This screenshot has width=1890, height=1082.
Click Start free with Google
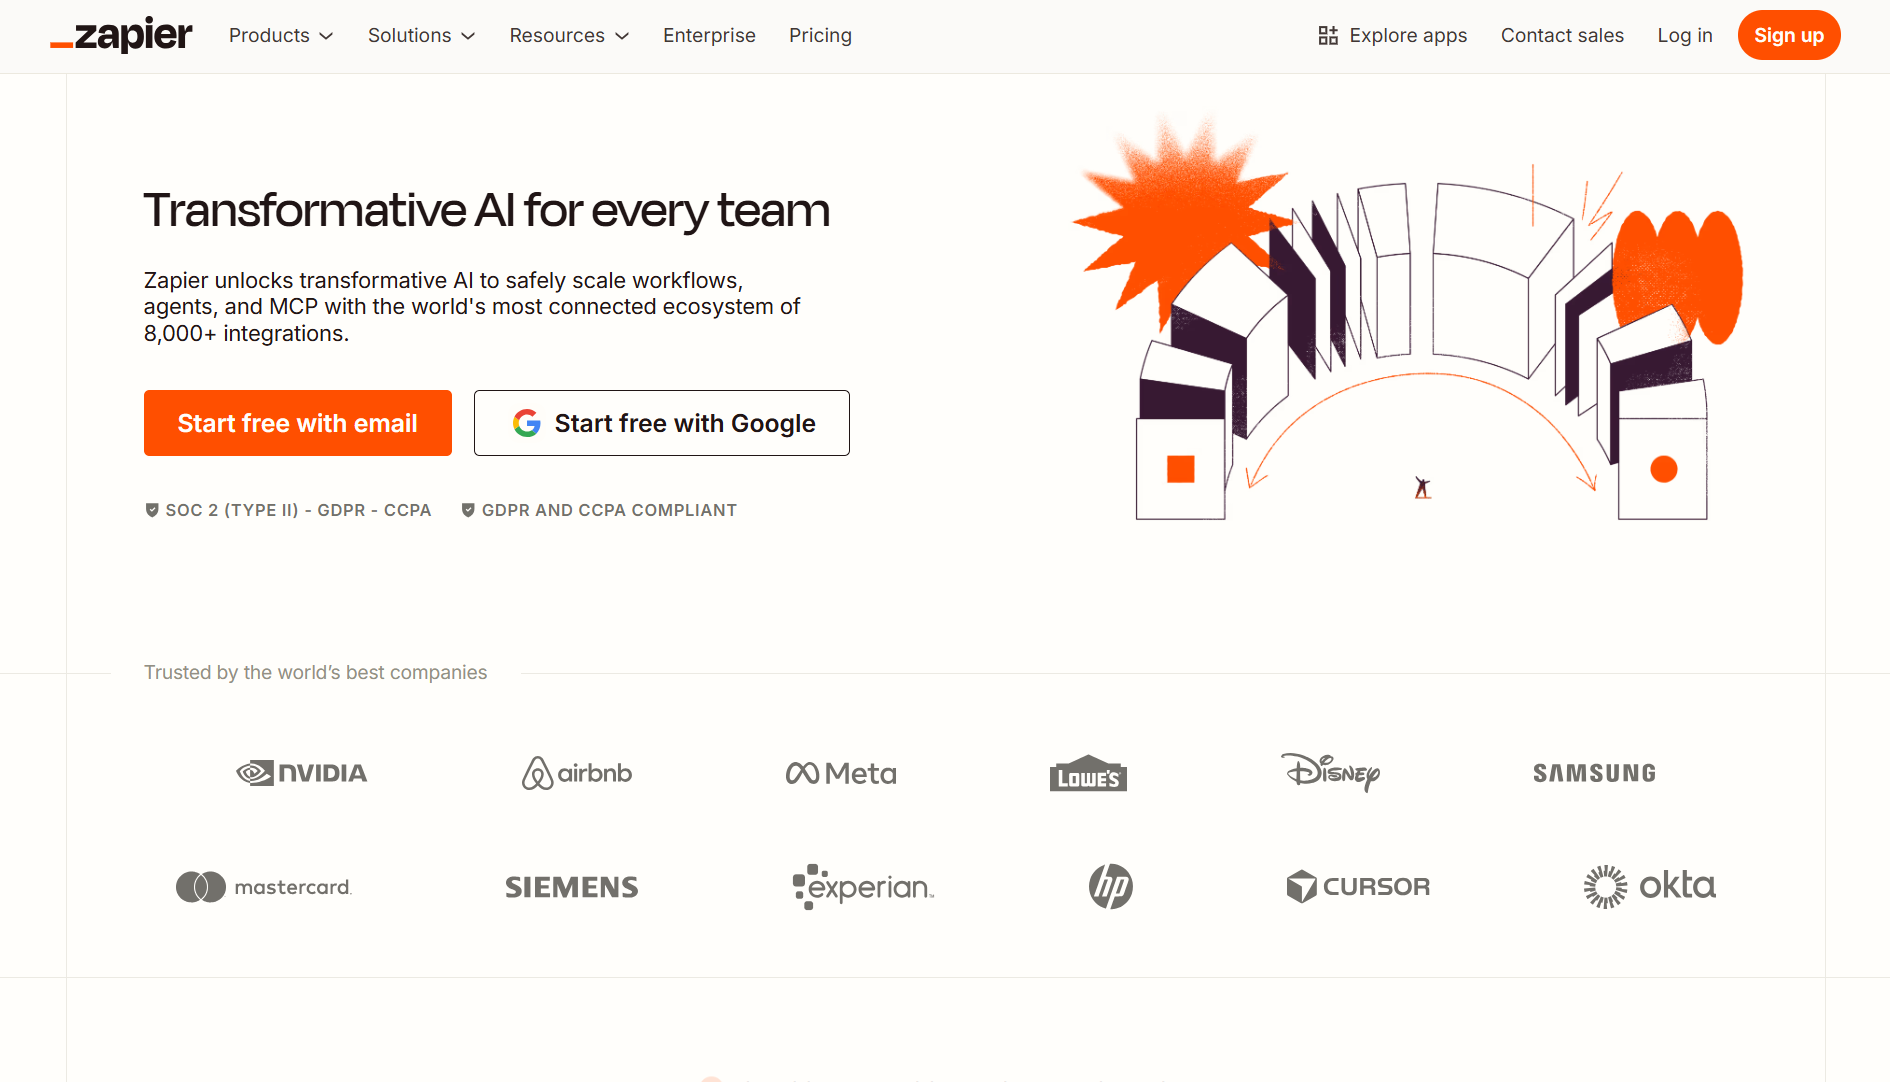point(662,423)
